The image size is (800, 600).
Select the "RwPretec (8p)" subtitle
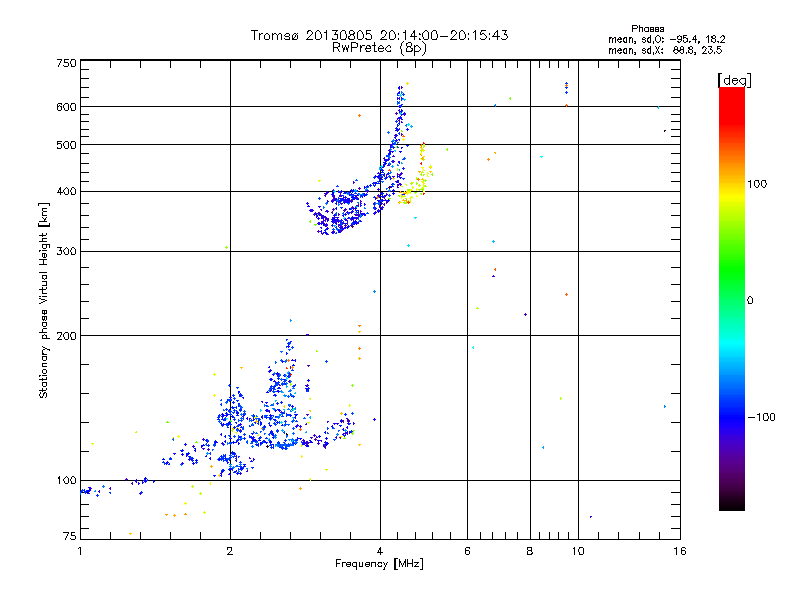(379, 48)
